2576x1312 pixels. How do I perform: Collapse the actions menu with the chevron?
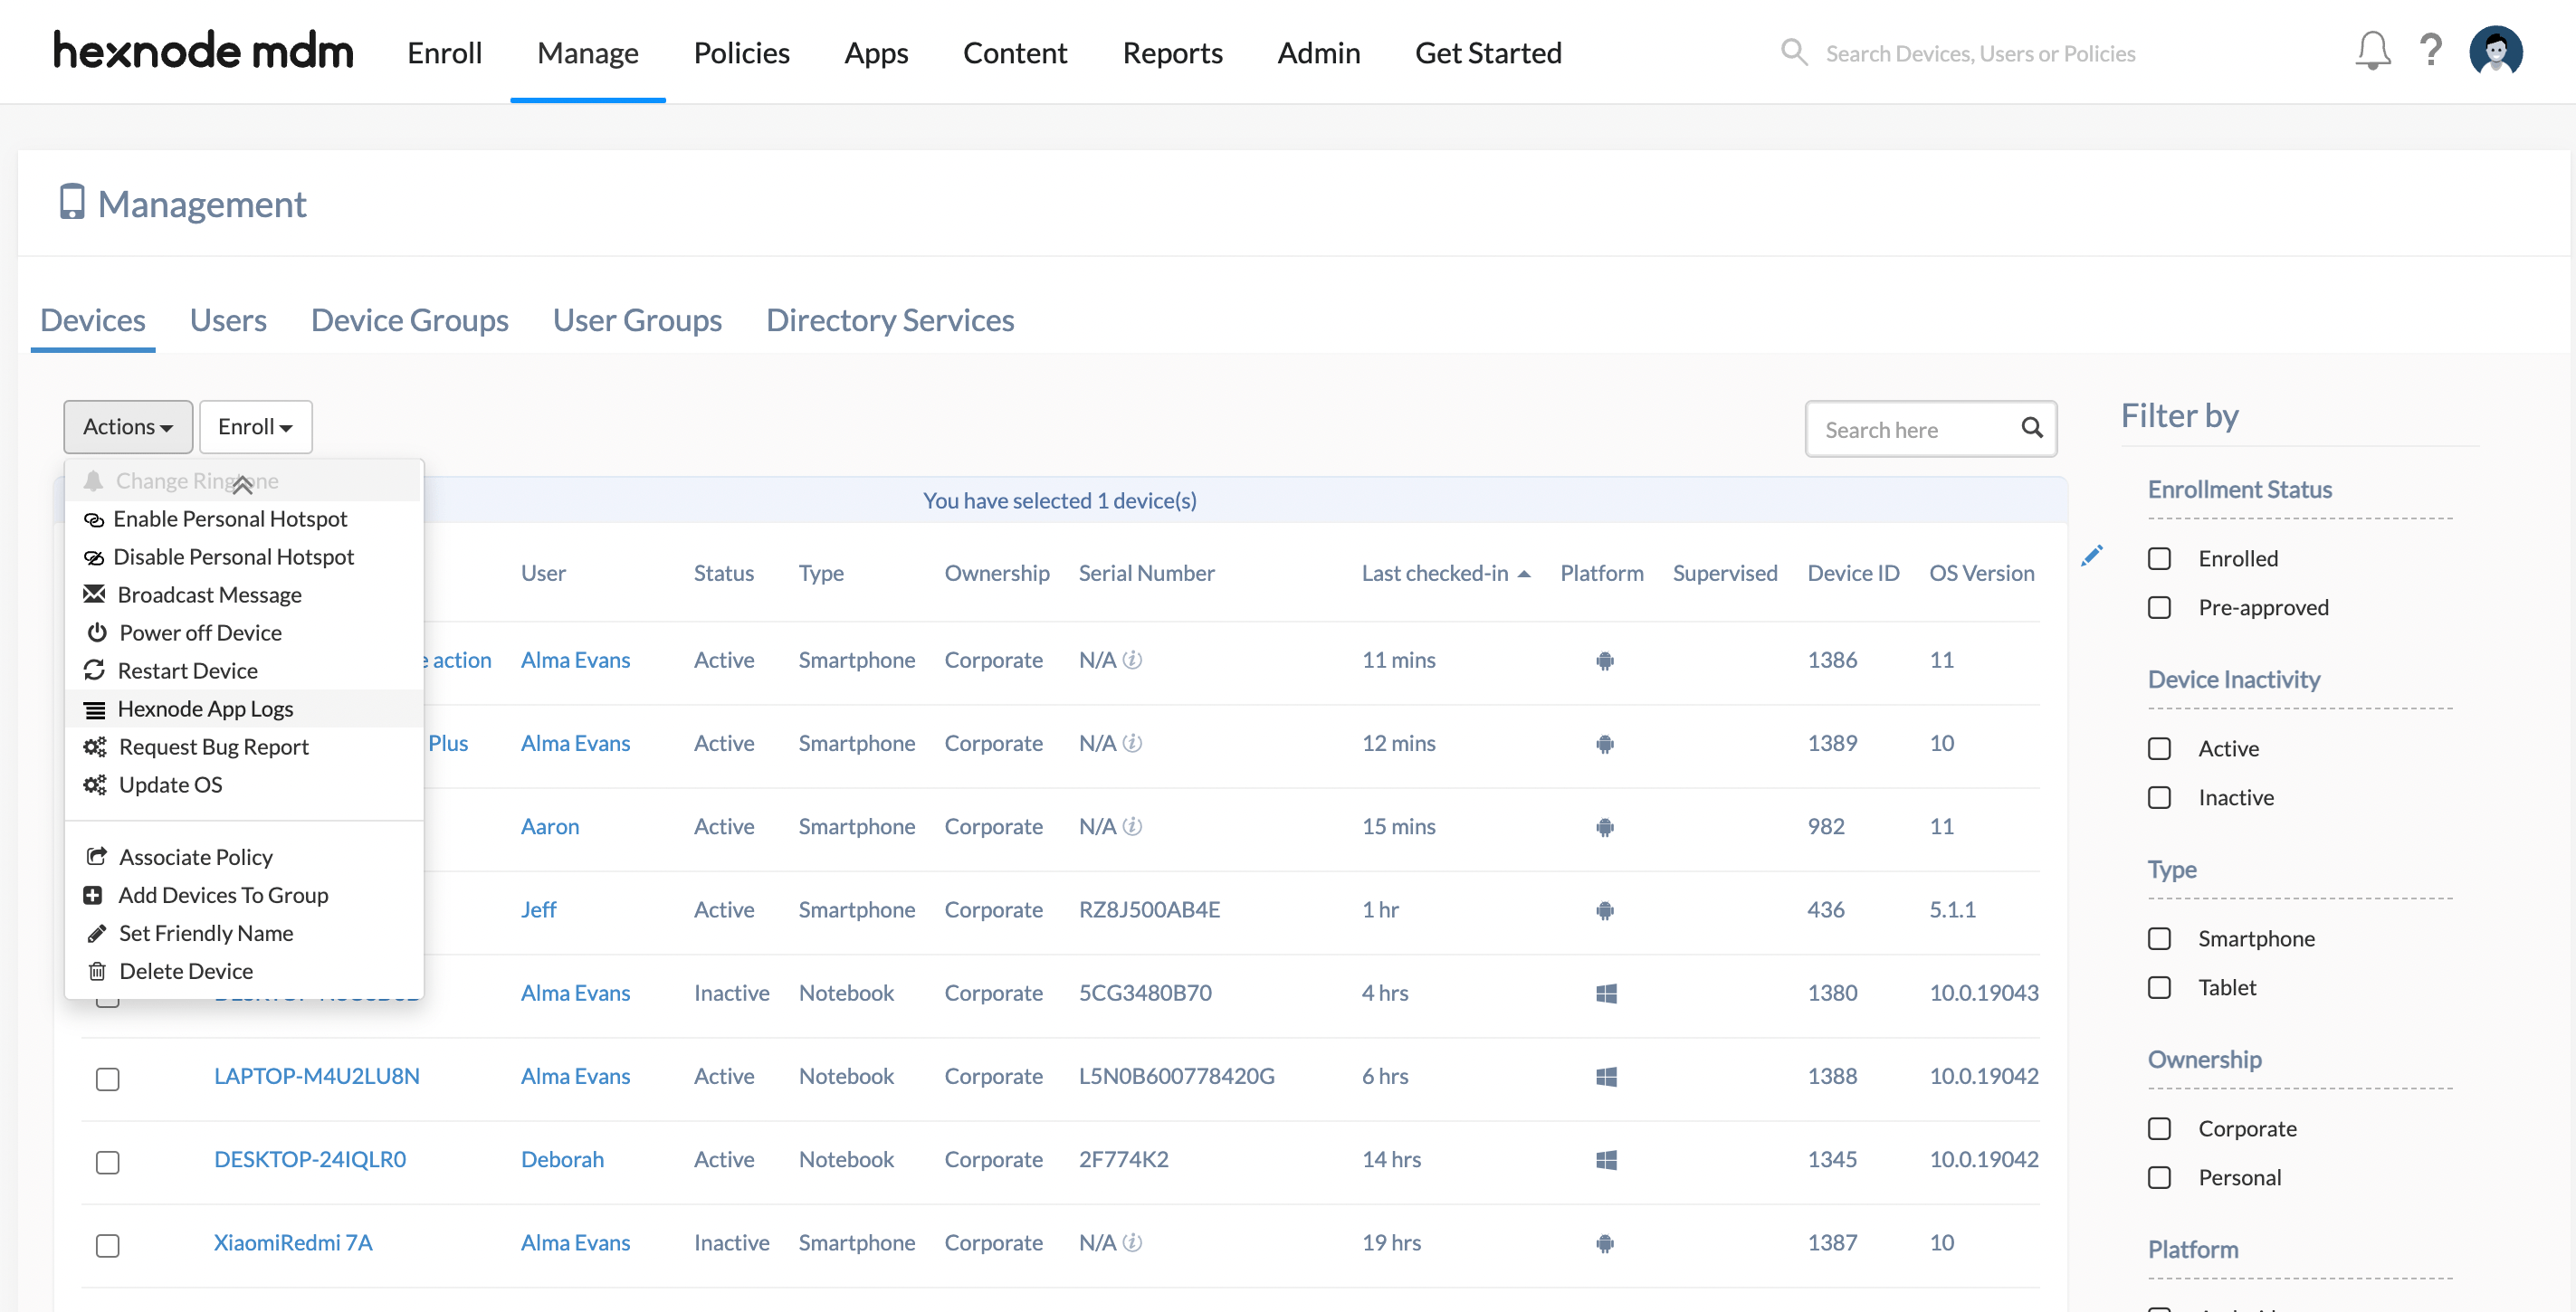pyautogui.click(x=242, y=484)
